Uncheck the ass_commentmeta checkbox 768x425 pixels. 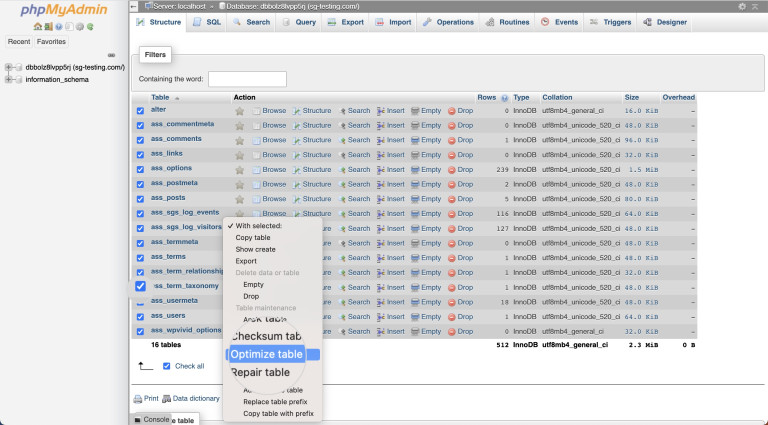coord(140,125)
